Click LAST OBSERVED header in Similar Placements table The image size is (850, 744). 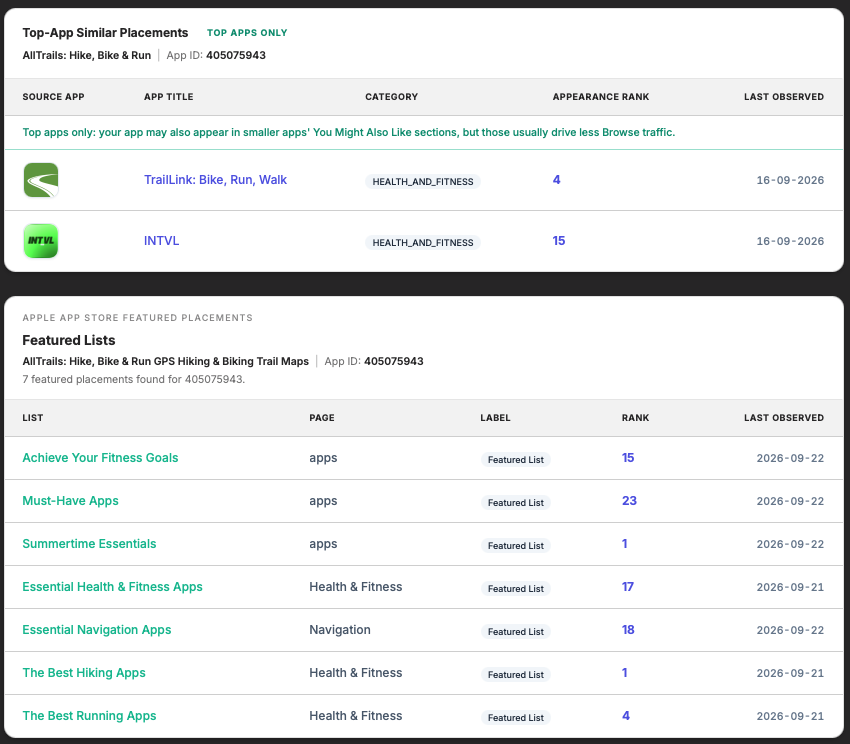click(784, 97)
